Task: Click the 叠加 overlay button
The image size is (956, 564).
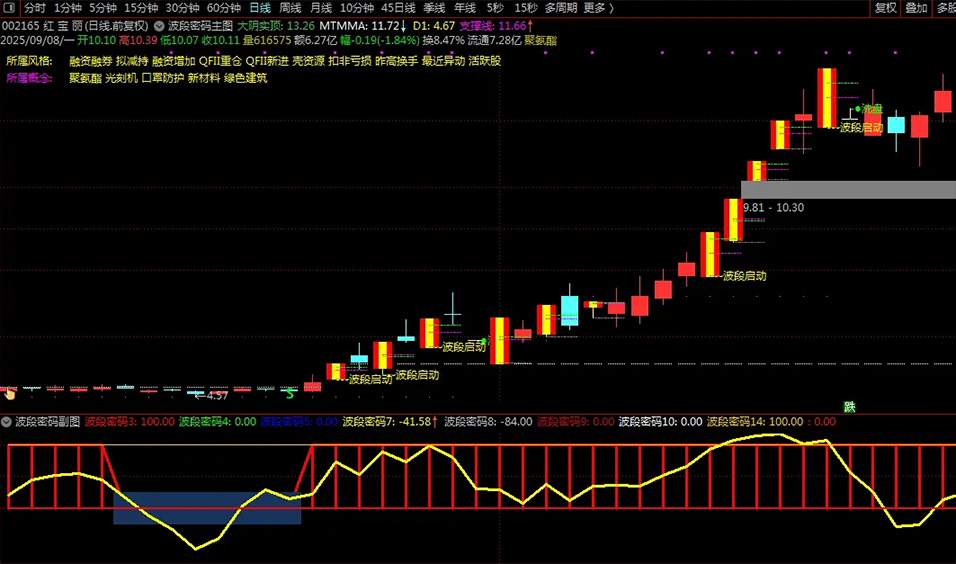Action: click(916, 7)
